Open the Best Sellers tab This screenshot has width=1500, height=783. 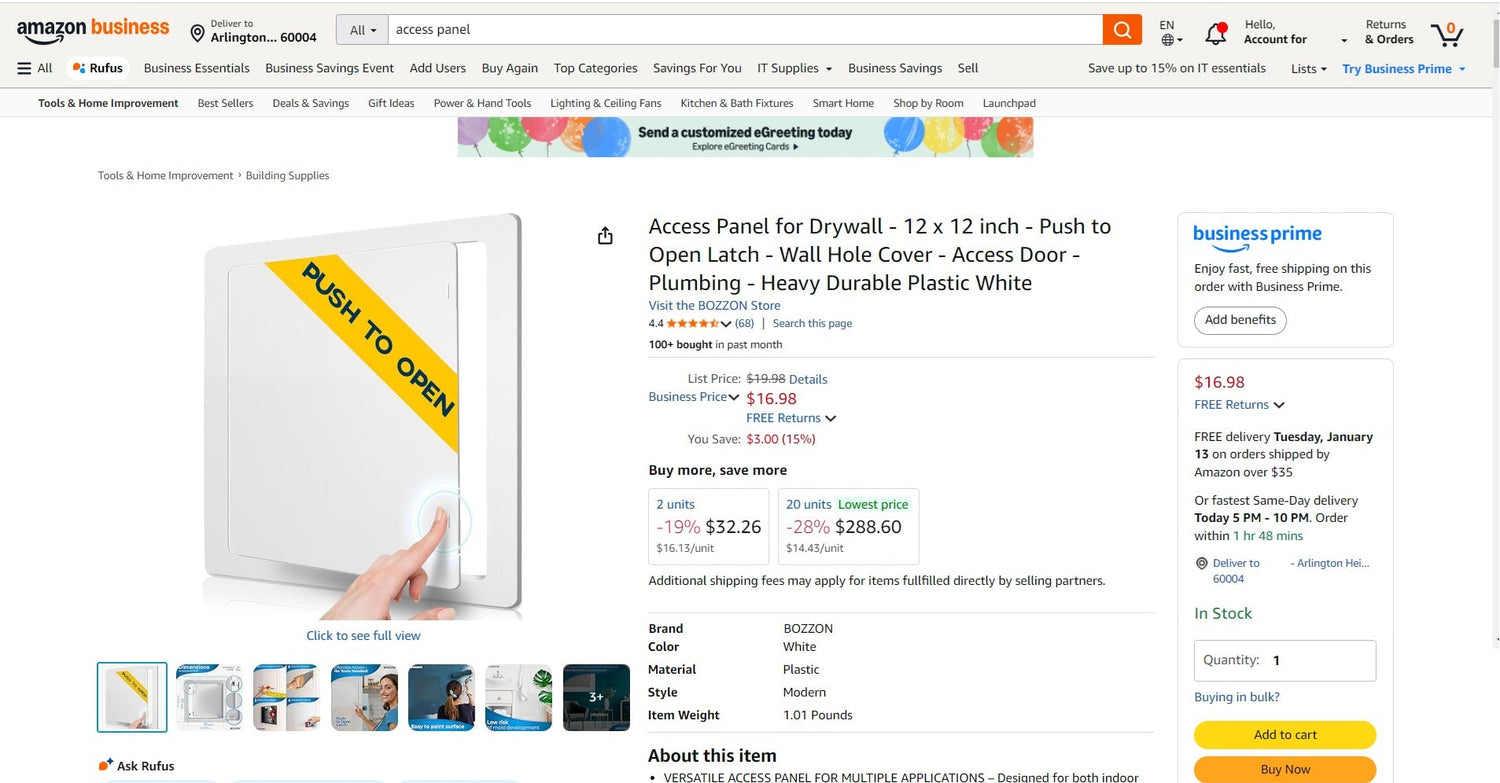[225, 103]
